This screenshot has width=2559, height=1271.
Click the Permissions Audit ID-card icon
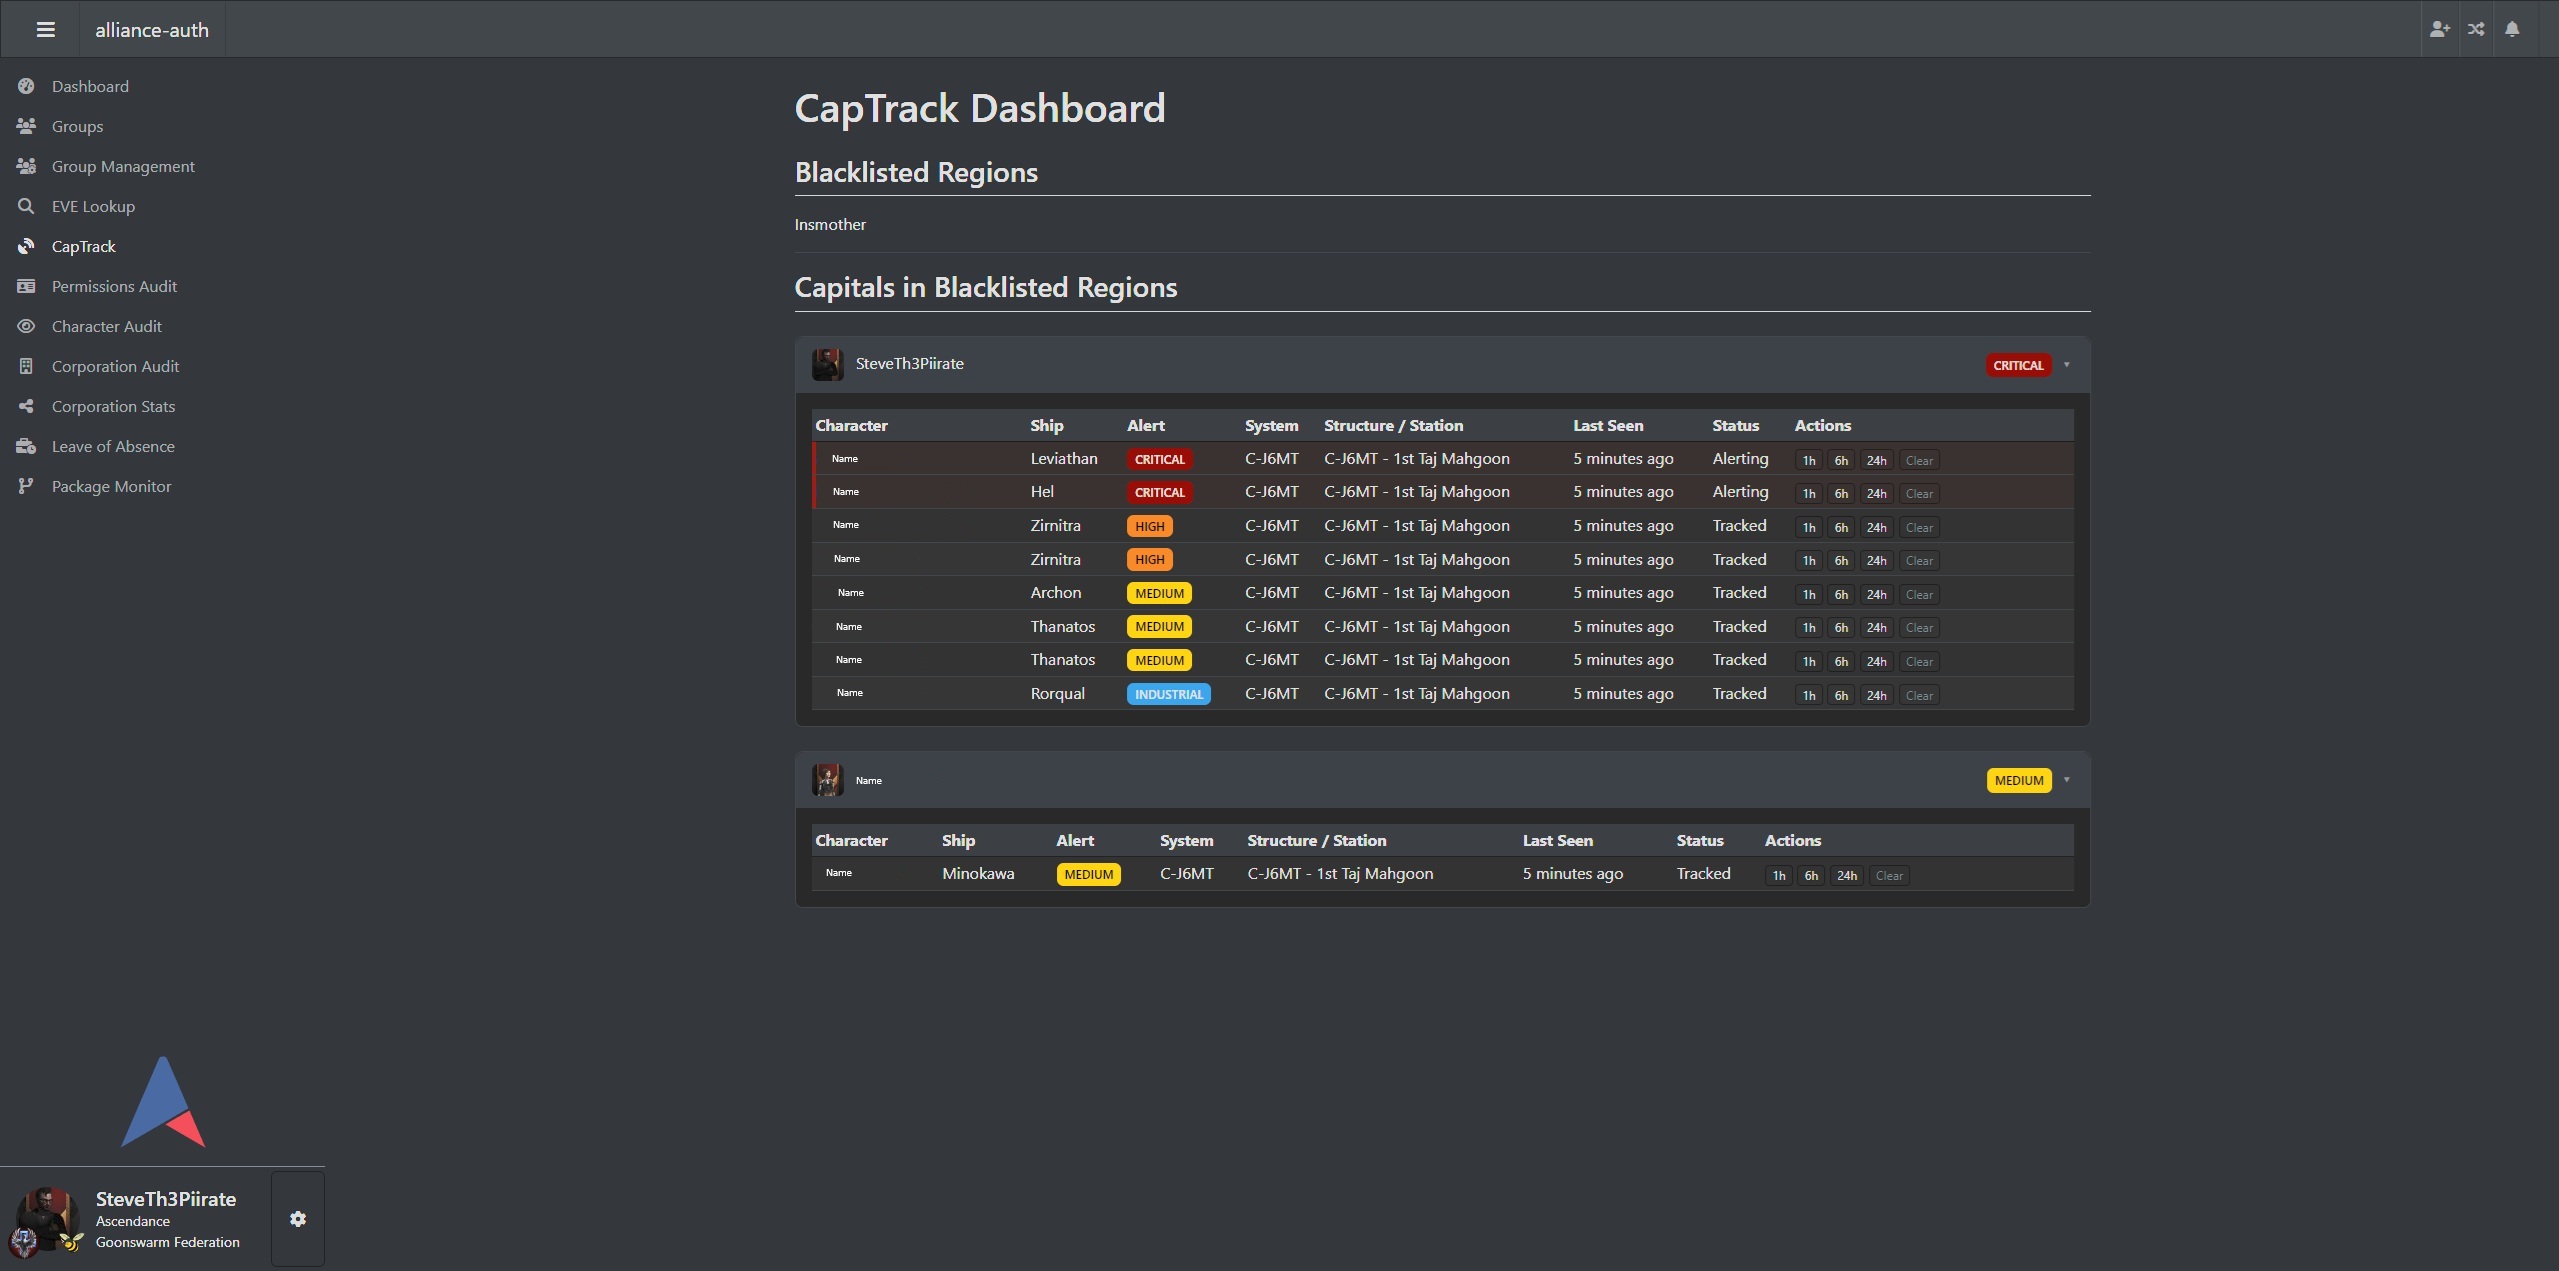(26, 286)
